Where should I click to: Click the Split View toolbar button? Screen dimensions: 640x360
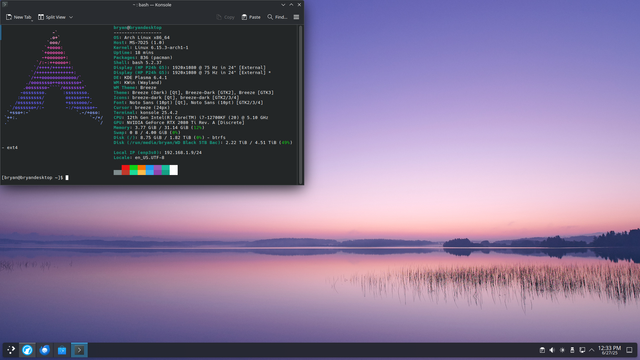click(x=52, y=17)
